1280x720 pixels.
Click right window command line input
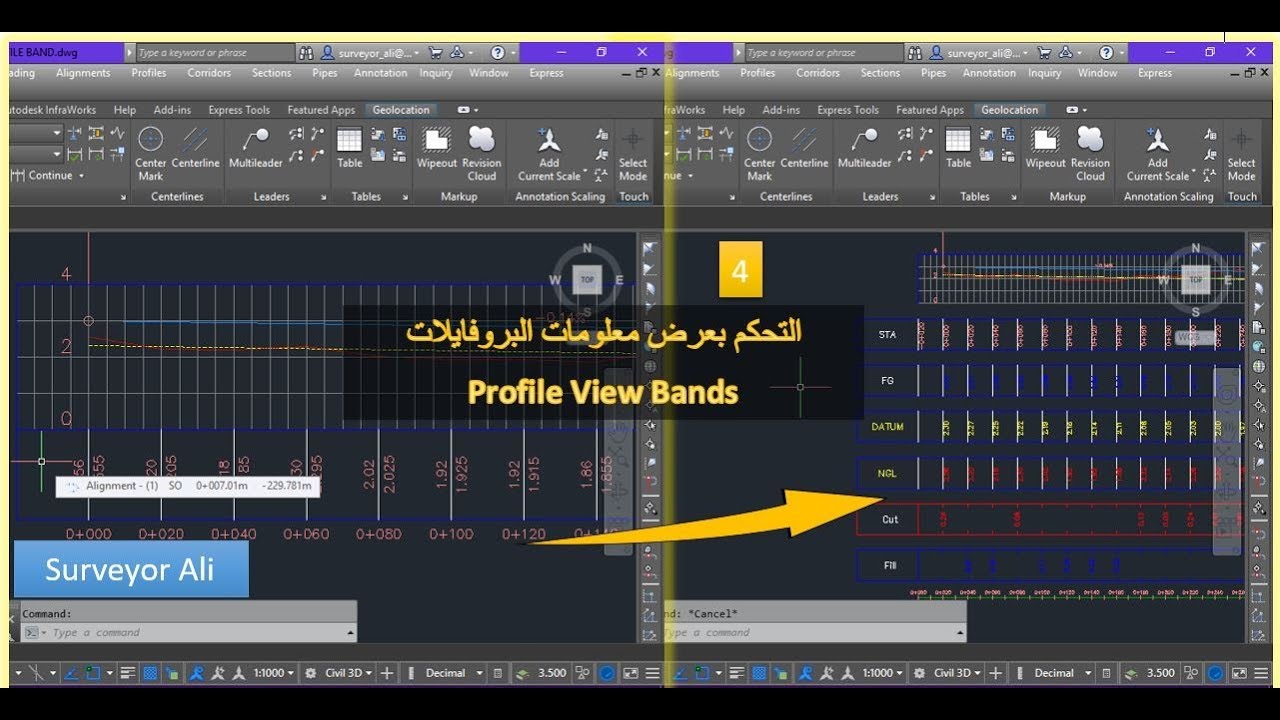(x=810, y=632)
